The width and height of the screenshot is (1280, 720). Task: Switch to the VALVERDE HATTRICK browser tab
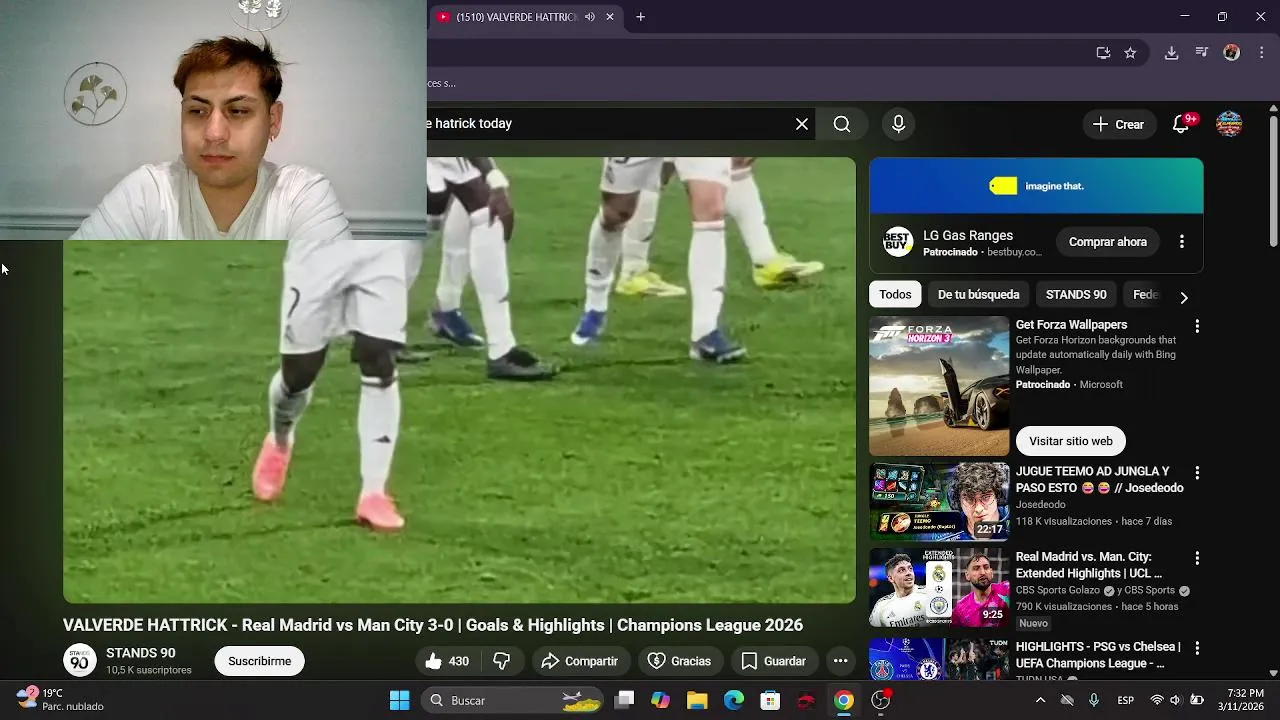pos(515,17)
